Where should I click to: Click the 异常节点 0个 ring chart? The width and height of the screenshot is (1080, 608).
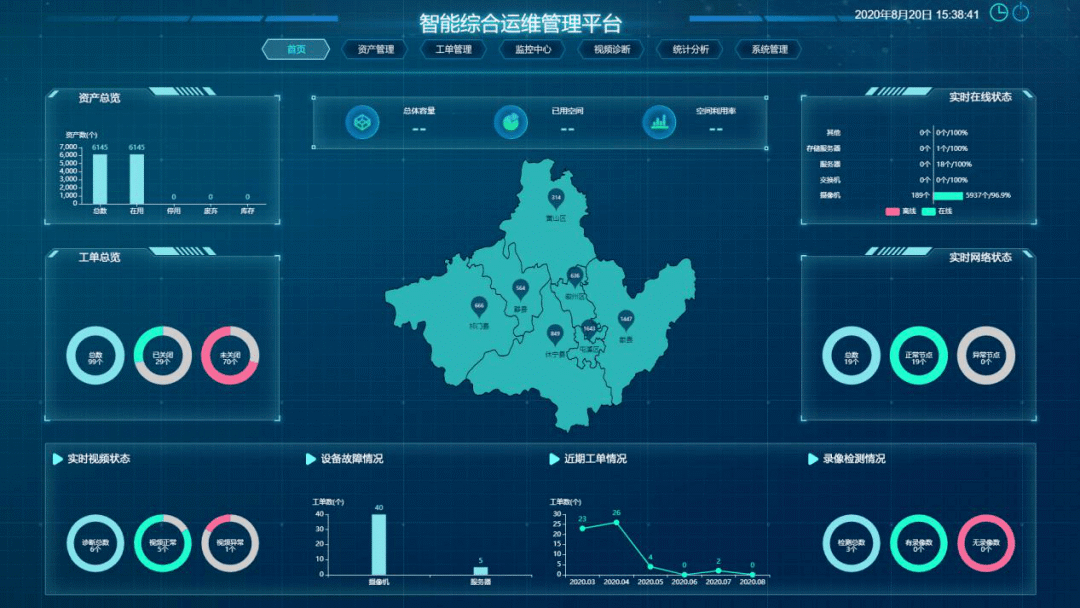click(986, 355)
